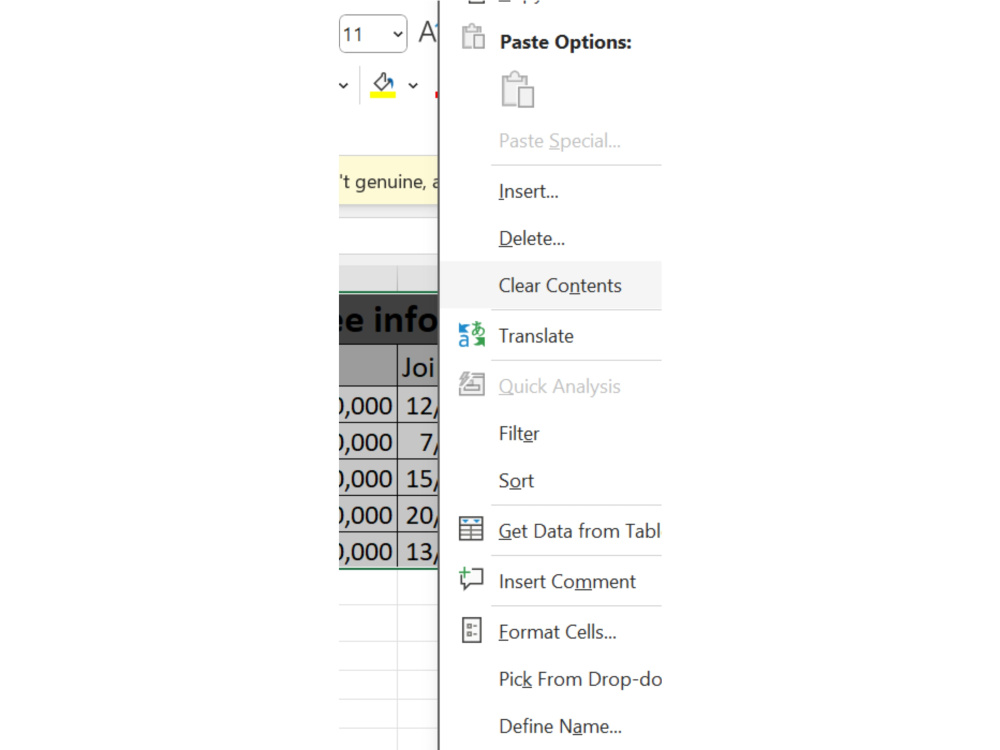Viewport: 1000px width, 750px height.
Task: Click the Get Data from Table icon
Action: click(471, 529)
